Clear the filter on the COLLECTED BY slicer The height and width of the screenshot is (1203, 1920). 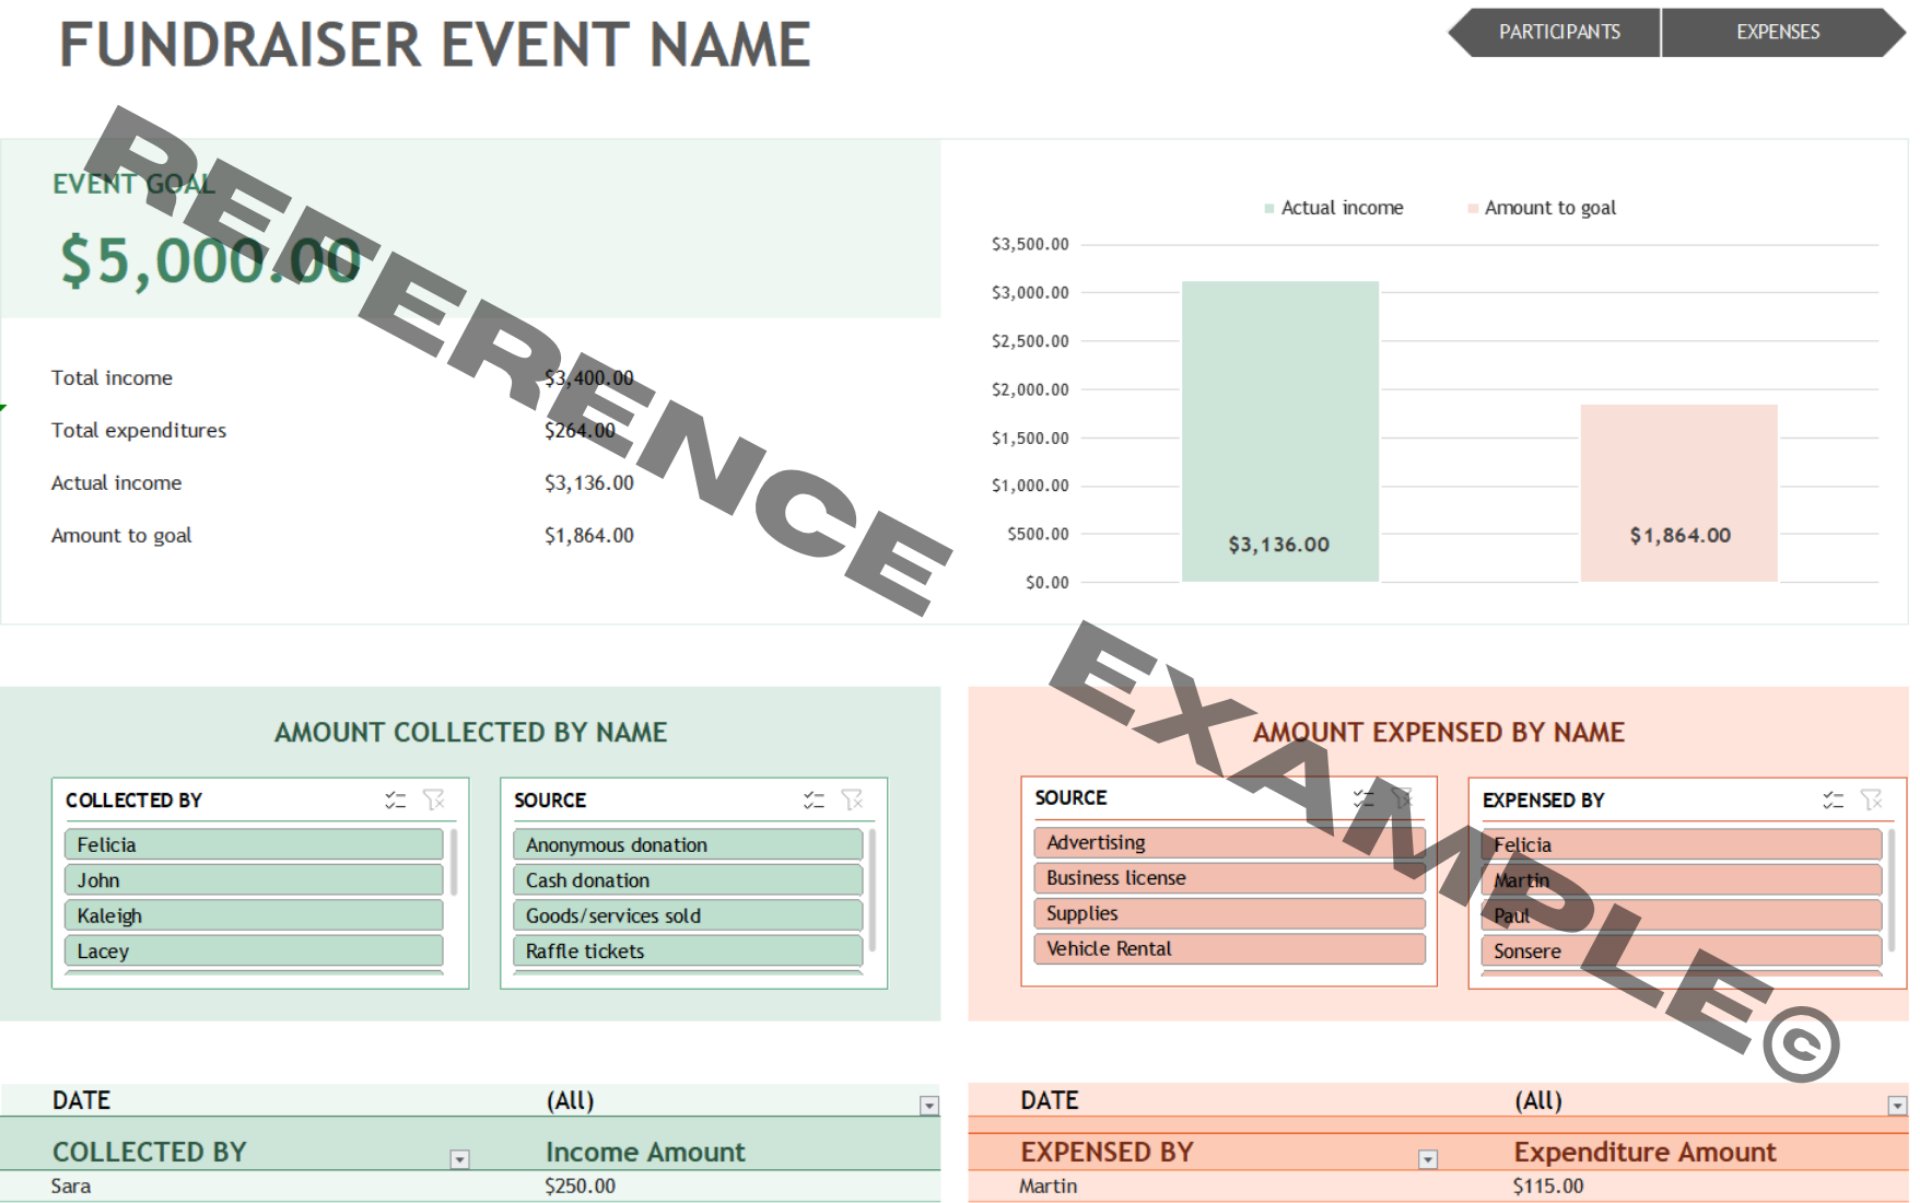[x=433, y=800]
